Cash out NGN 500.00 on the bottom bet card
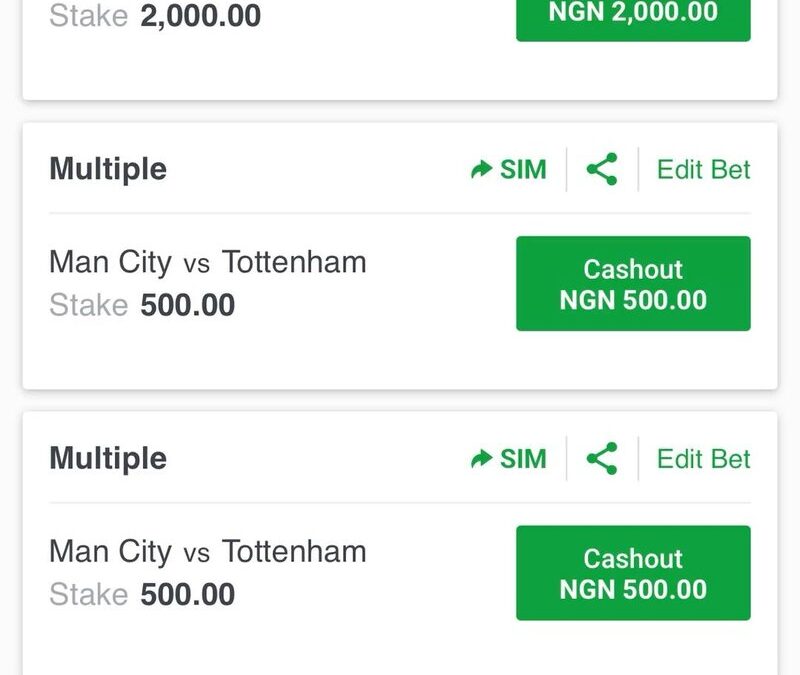This screenshot has height=675, width=800. tap(633, 572)
